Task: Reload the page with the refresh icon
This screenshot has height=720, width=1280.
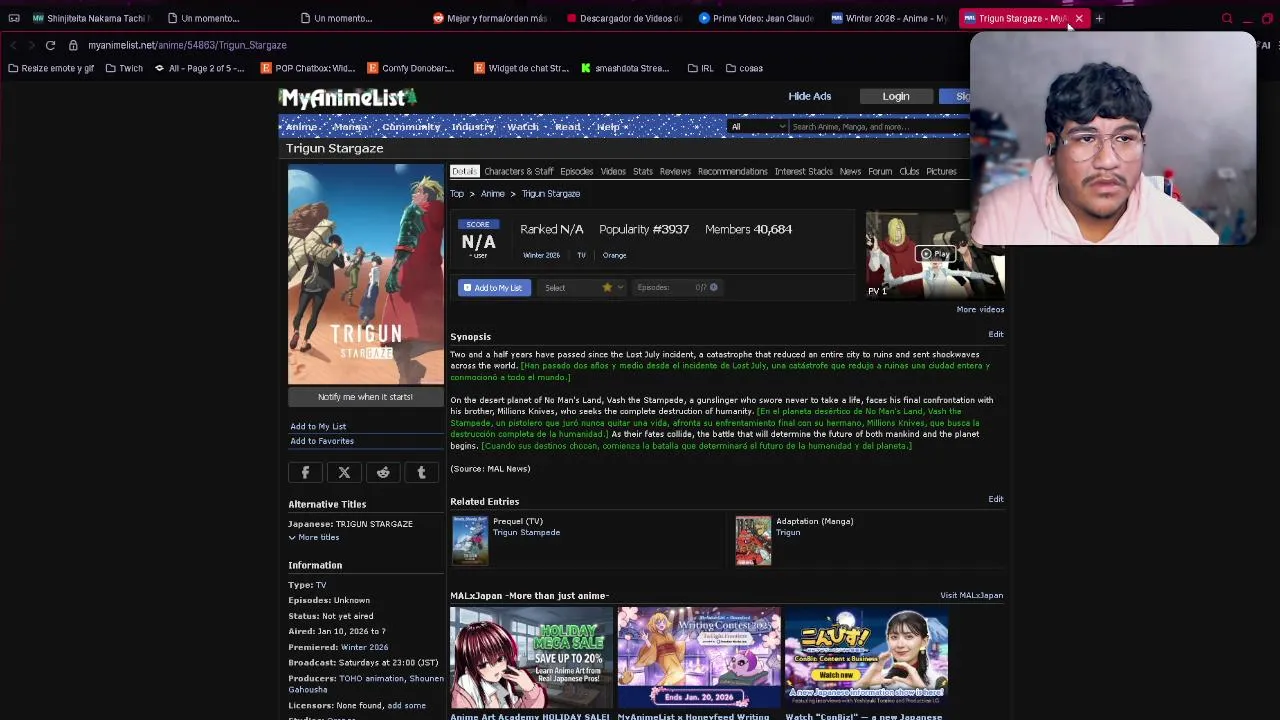Action: click(50, 45)
